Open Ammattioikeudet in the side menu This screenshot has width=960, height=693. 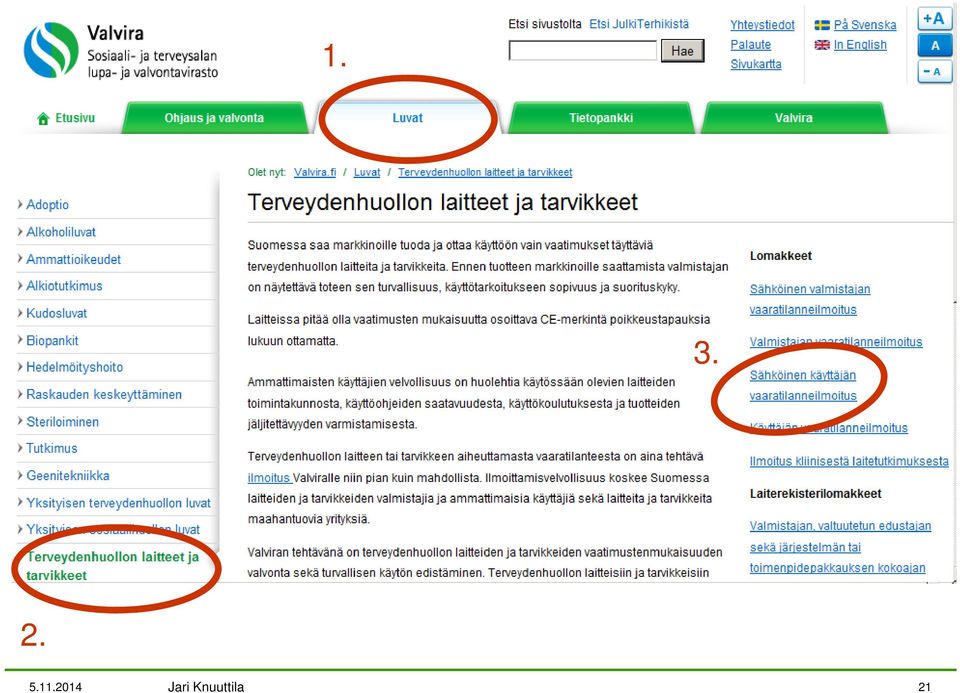coord(73,260)
